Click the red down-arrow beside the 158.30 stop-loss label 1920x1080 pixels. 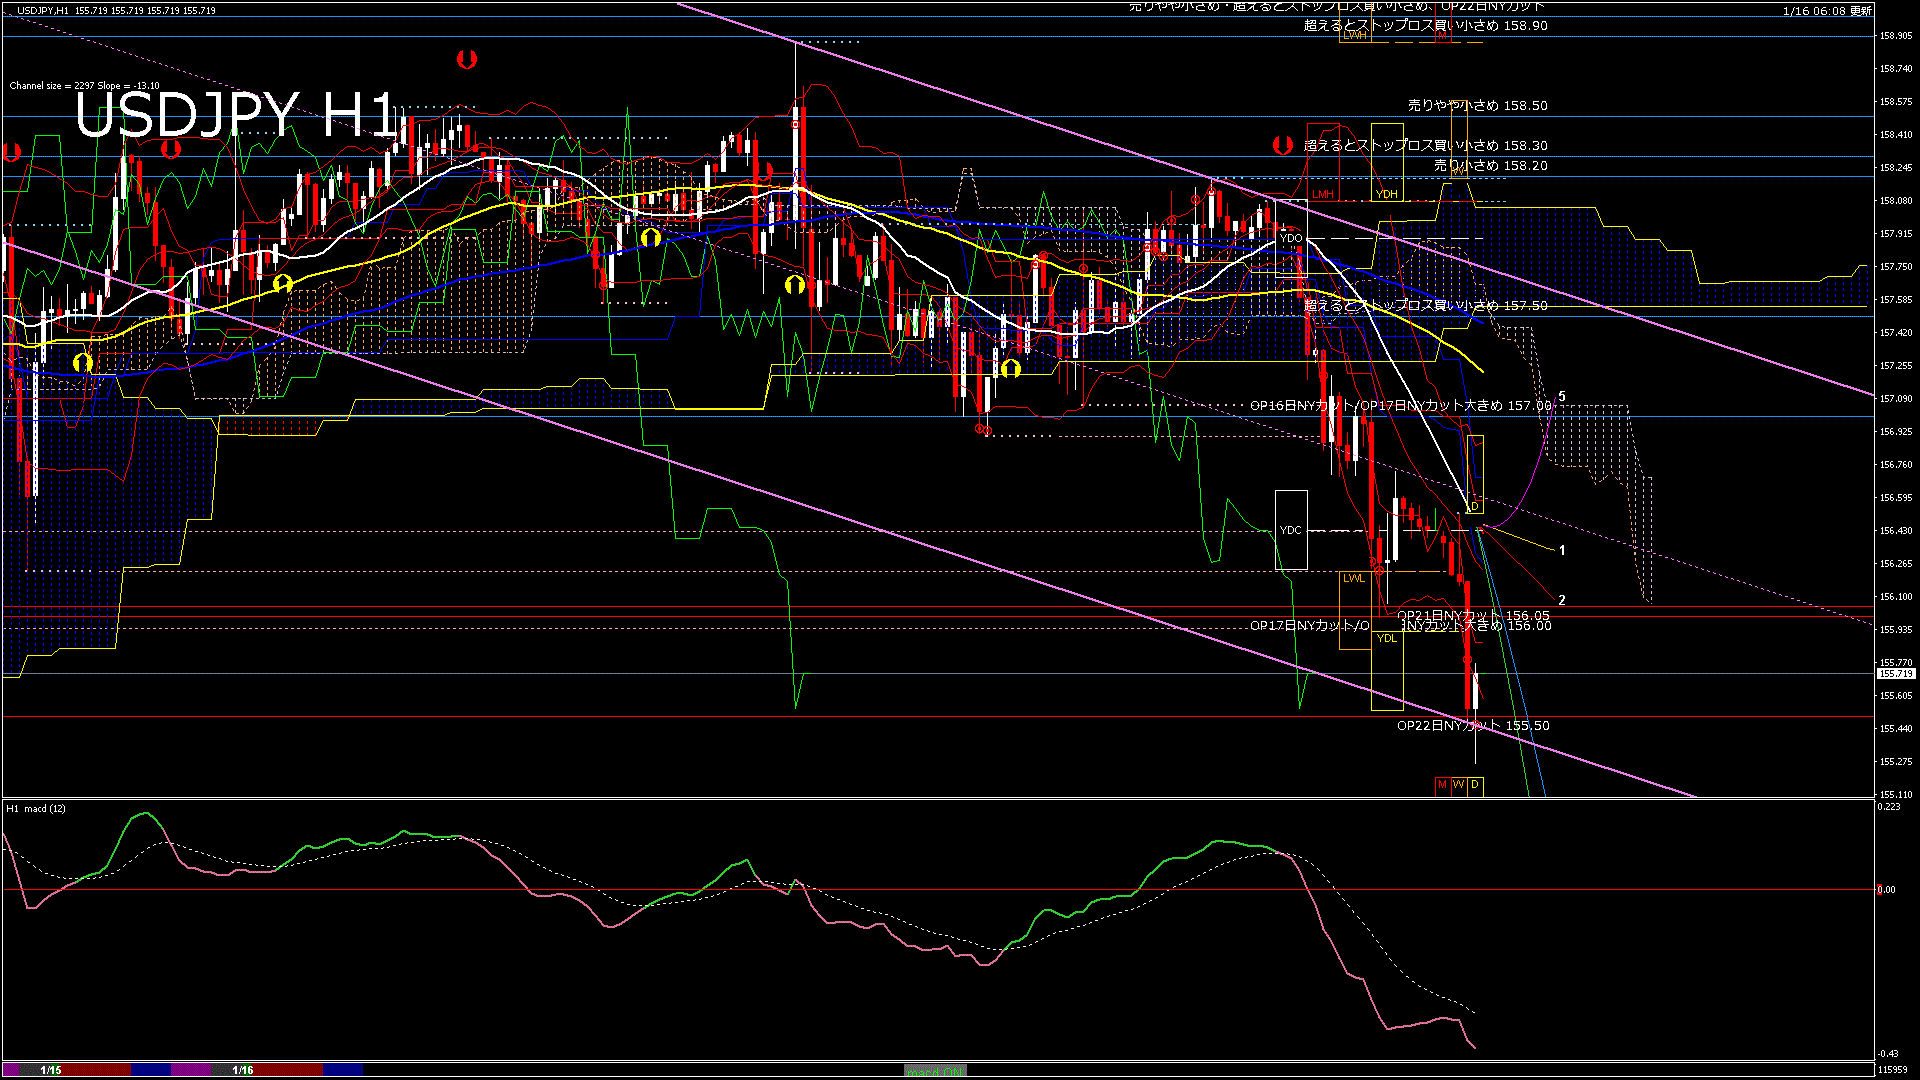1282,145
